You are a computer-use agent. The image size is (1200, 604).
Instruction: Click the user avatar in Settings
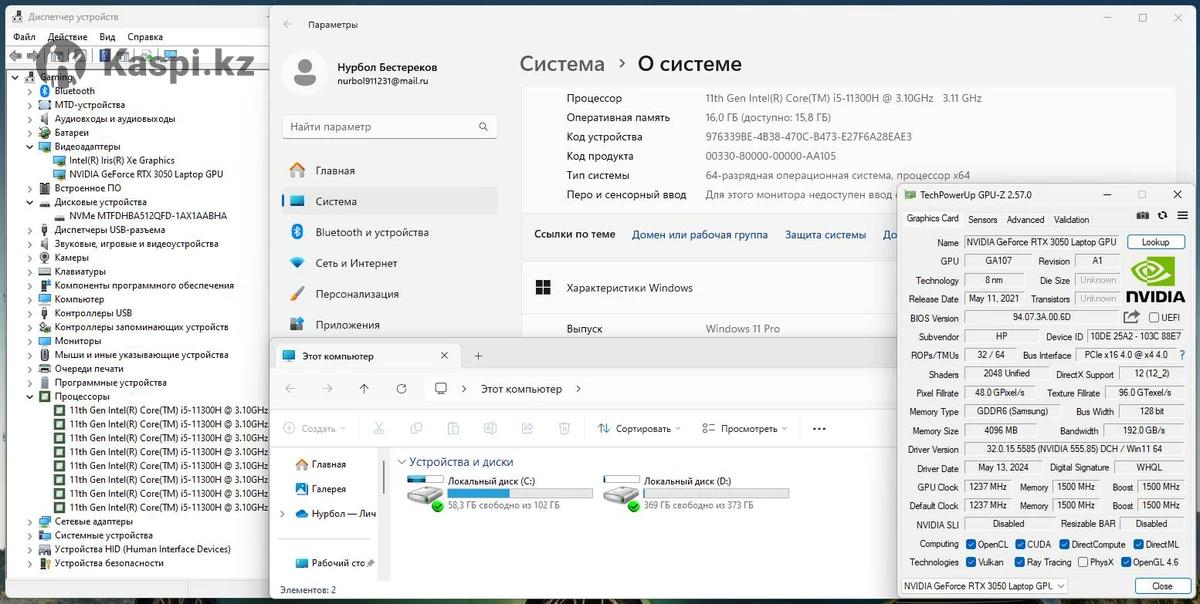(305, 73)
